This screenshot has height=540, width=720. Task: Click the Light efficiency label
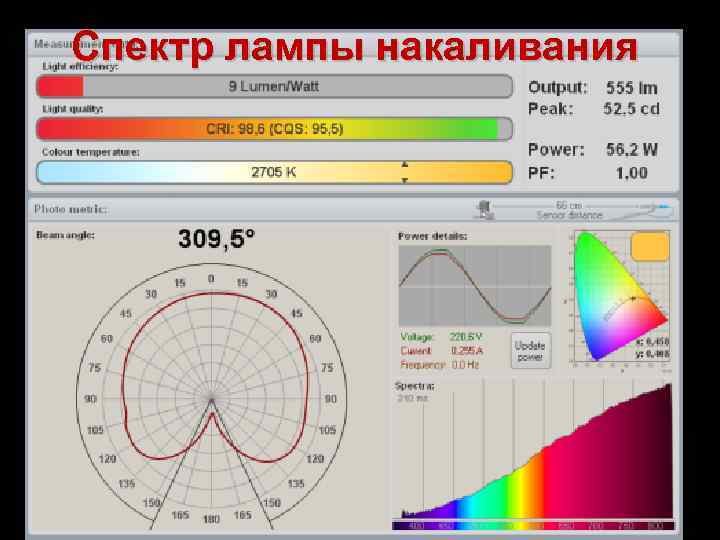pos(80,67)
